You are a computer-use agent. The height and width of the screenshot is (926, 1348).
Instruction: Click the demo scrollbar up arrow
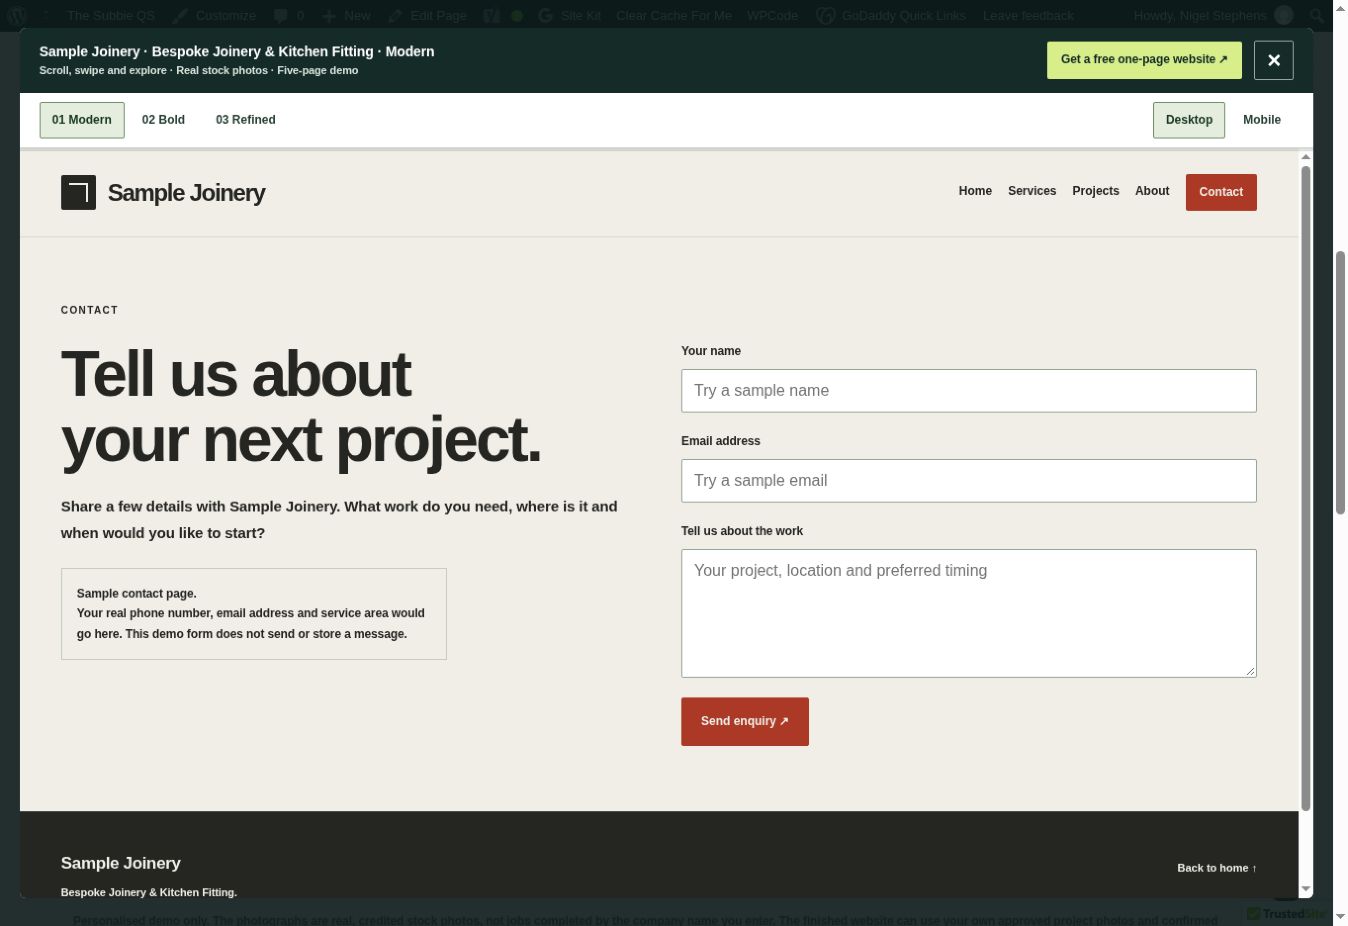pyautogui.click(x=1305, y=157)
